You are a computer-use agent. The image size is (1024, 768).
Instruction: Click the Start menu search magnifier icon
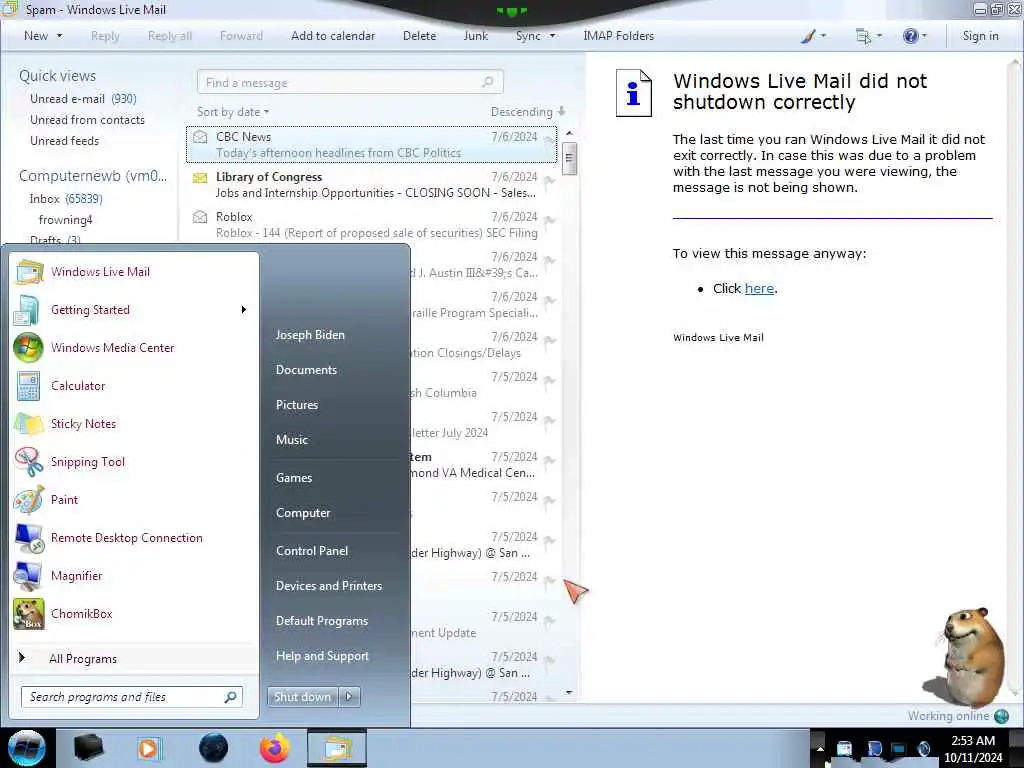coord(230,697)
